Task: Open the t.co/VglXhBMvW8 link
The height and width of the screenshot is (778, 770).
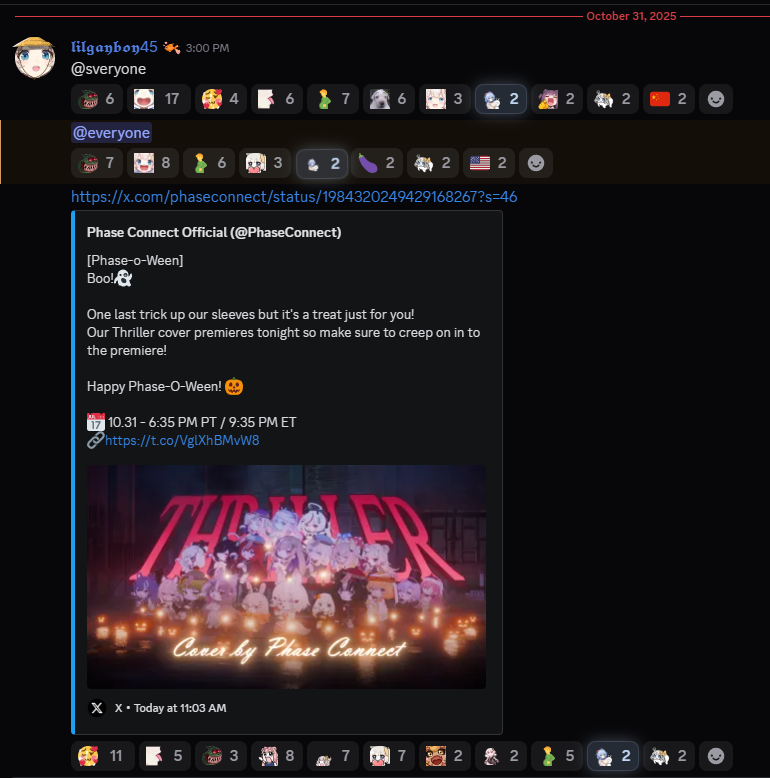Action: pyautogui.click(x=182, y=441)
